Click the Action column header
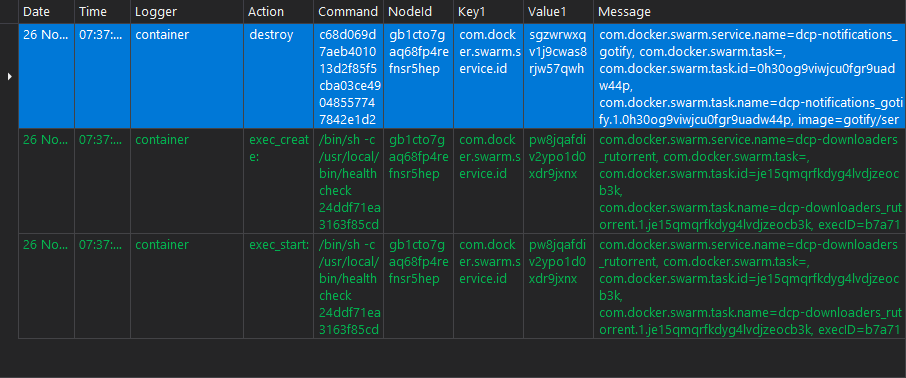Screen dimensions: 906x378 coord(279,12)
